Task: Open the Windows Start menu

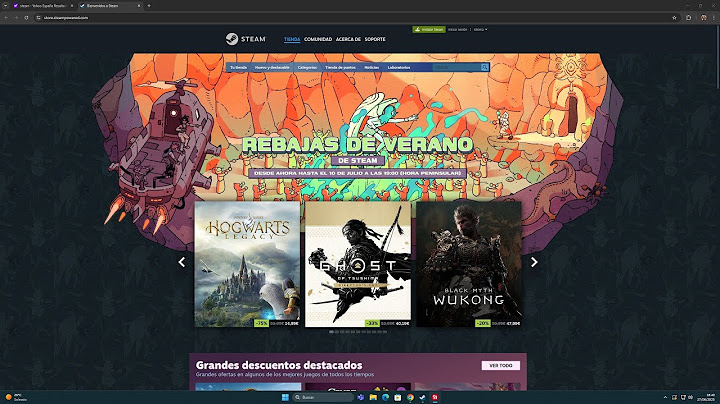Action: pyautogui.click(x=285, y=397)
